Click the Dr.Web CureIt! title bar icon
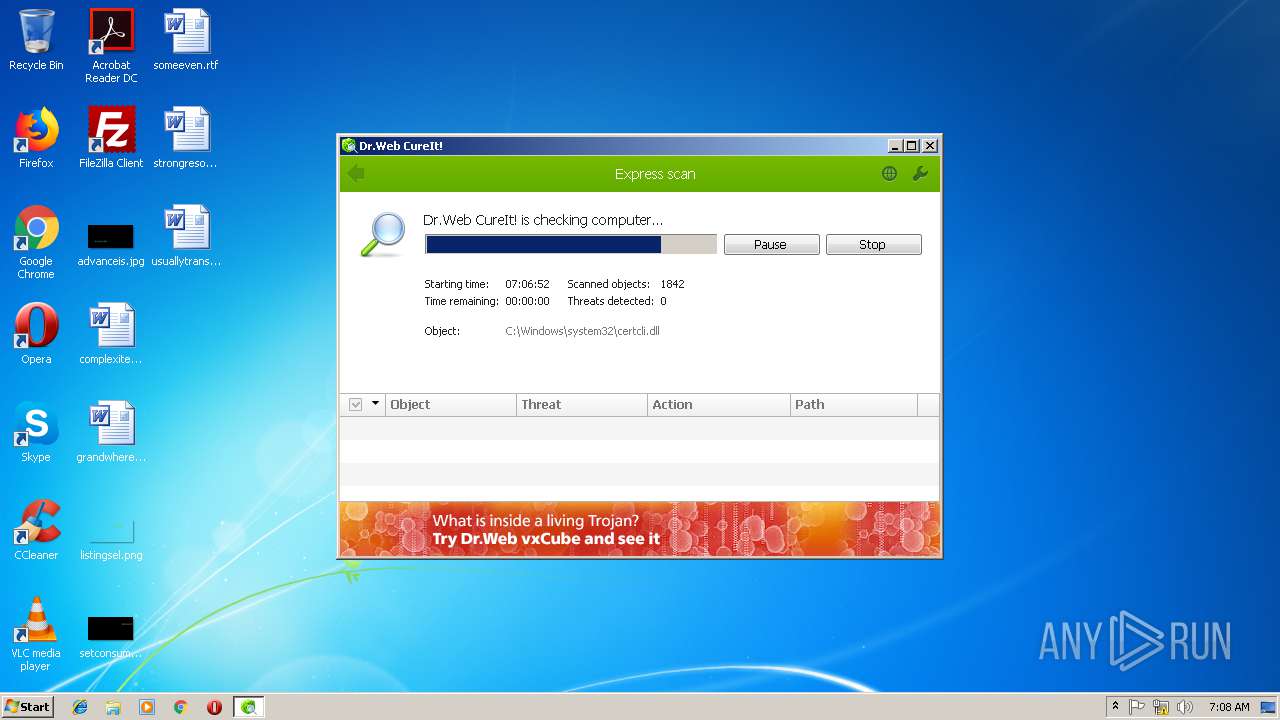The height and width of the screenshot is (720, 1280). pos(349,146)
